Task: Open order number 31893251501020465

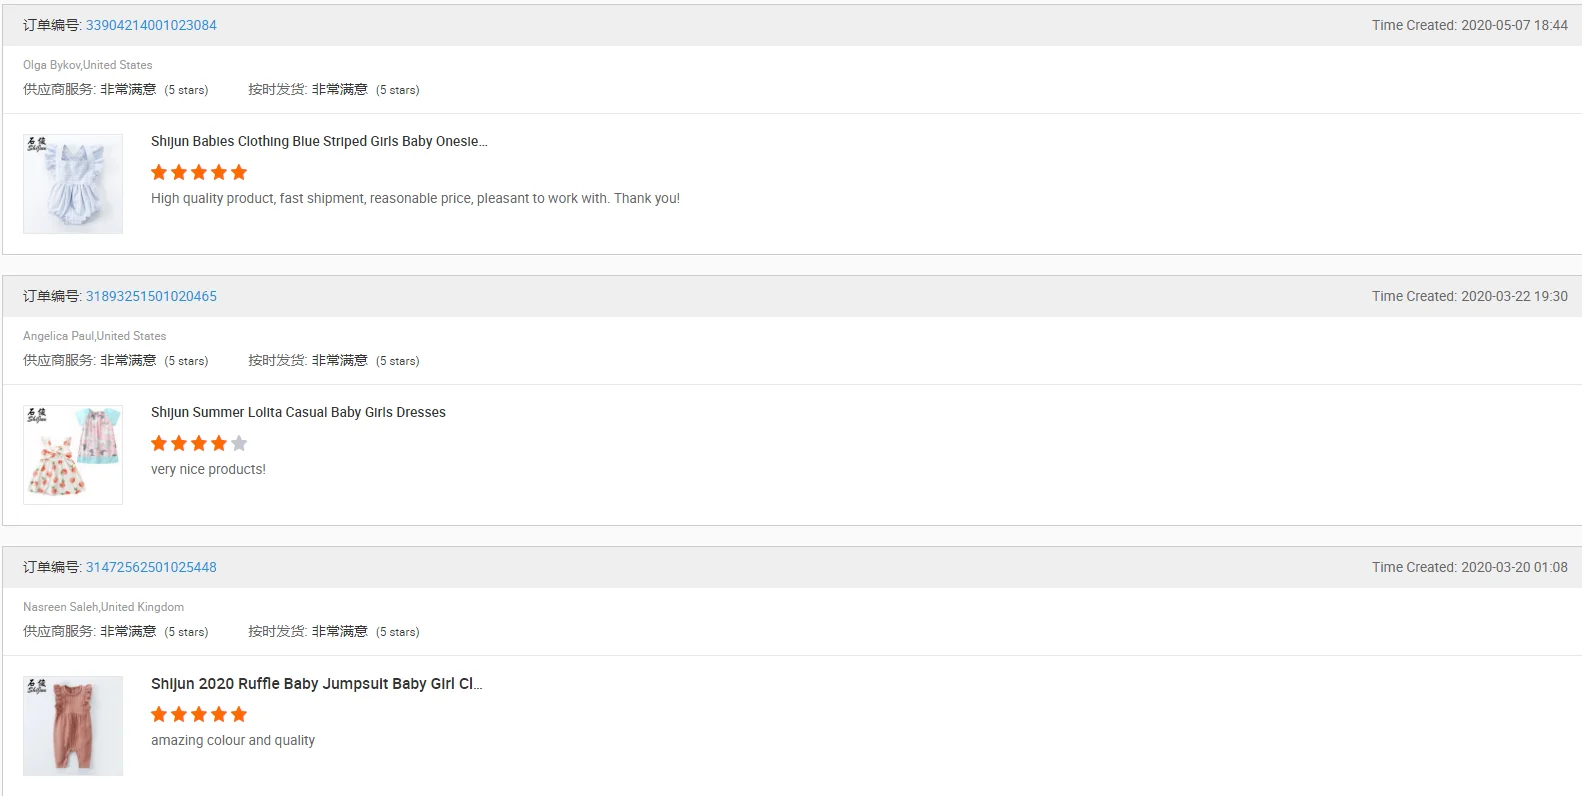Action: point(151,296)
